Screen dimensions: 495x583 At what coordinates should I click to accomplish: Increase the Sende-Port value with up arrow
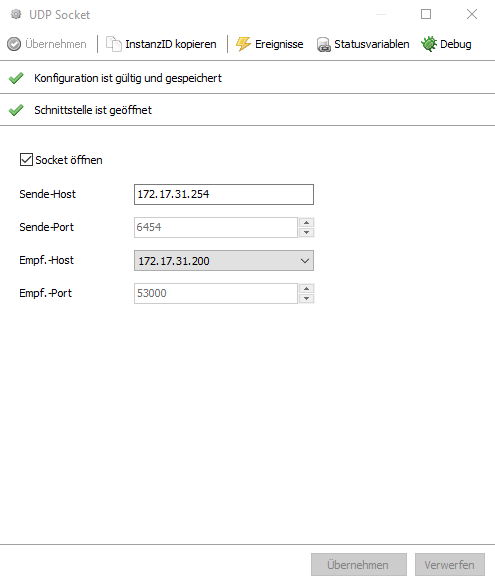(307, 222)
